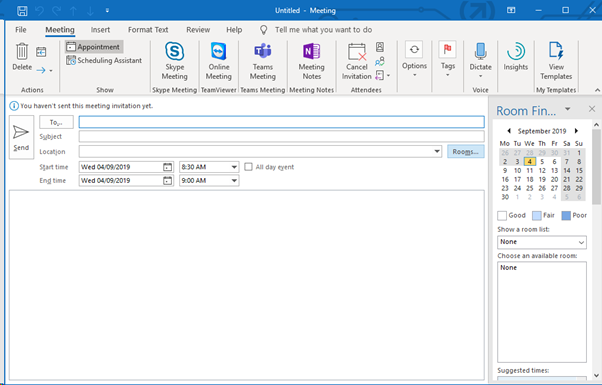Open the Options recurrence menu
This screenshot has height=385, width=602.
click(x=414, y=58)
